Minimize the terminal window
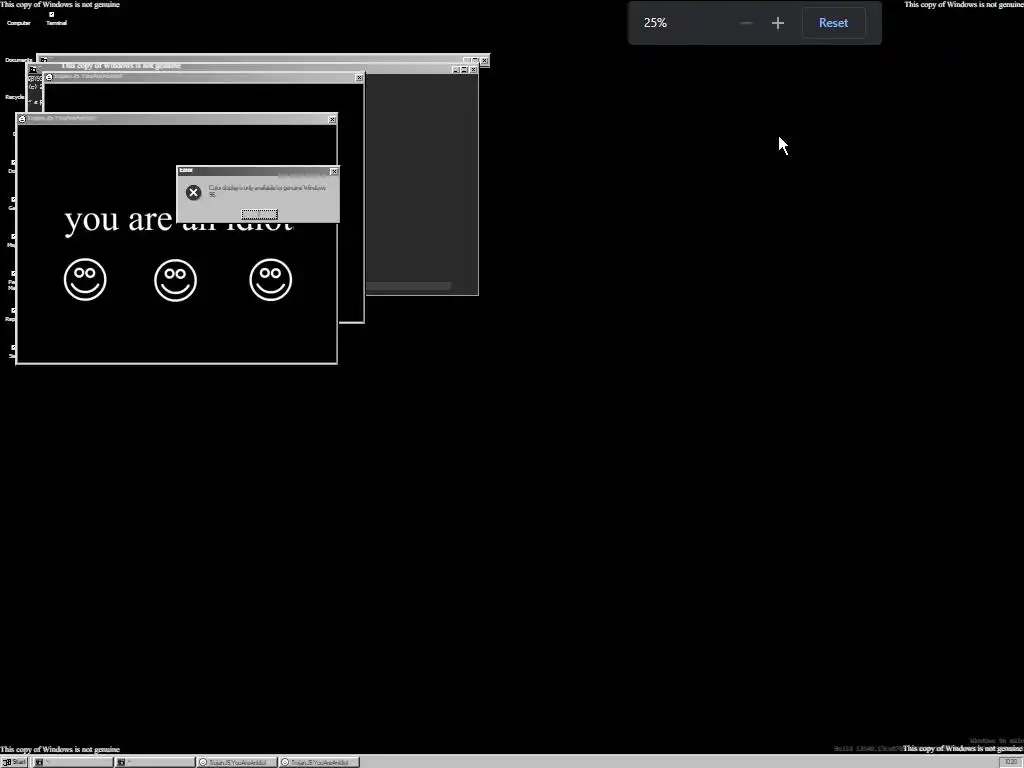 pos(456,69)
